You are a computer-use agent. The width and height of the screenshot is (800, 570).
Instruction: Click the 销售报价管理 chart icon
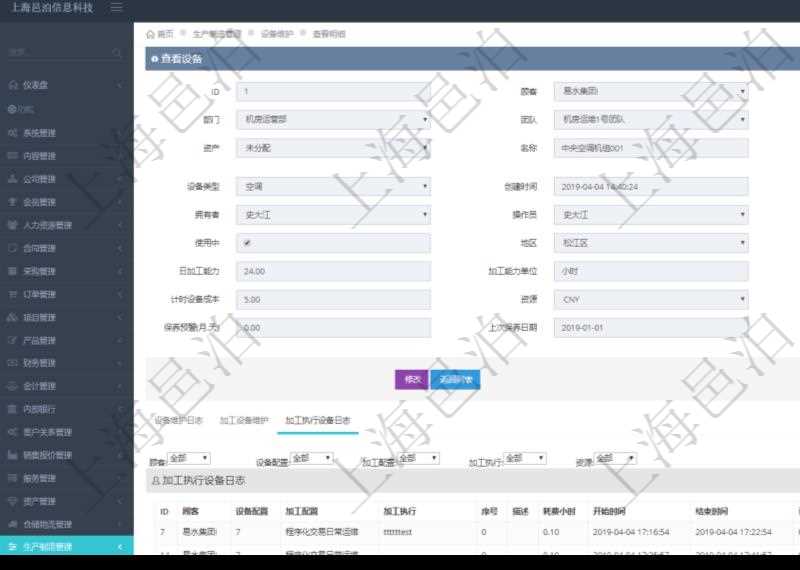pos(13,455)
